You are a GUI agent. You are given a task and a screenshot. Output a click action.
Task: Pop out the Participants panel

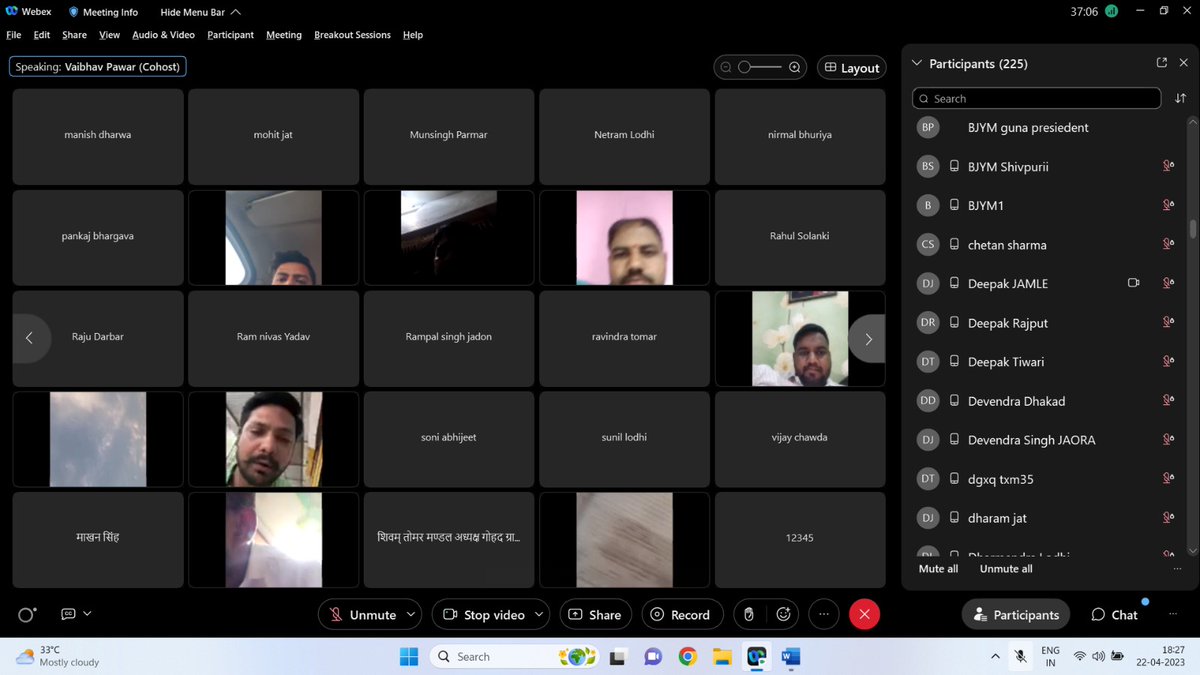(x=1161, y=63)
